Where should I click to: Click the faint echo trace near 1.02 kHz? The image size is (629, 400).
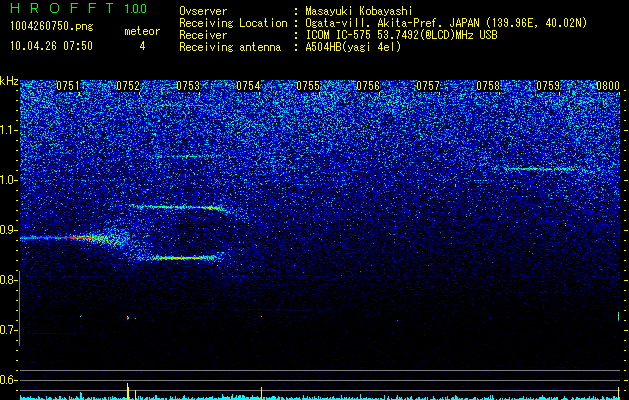click(540, 169)
